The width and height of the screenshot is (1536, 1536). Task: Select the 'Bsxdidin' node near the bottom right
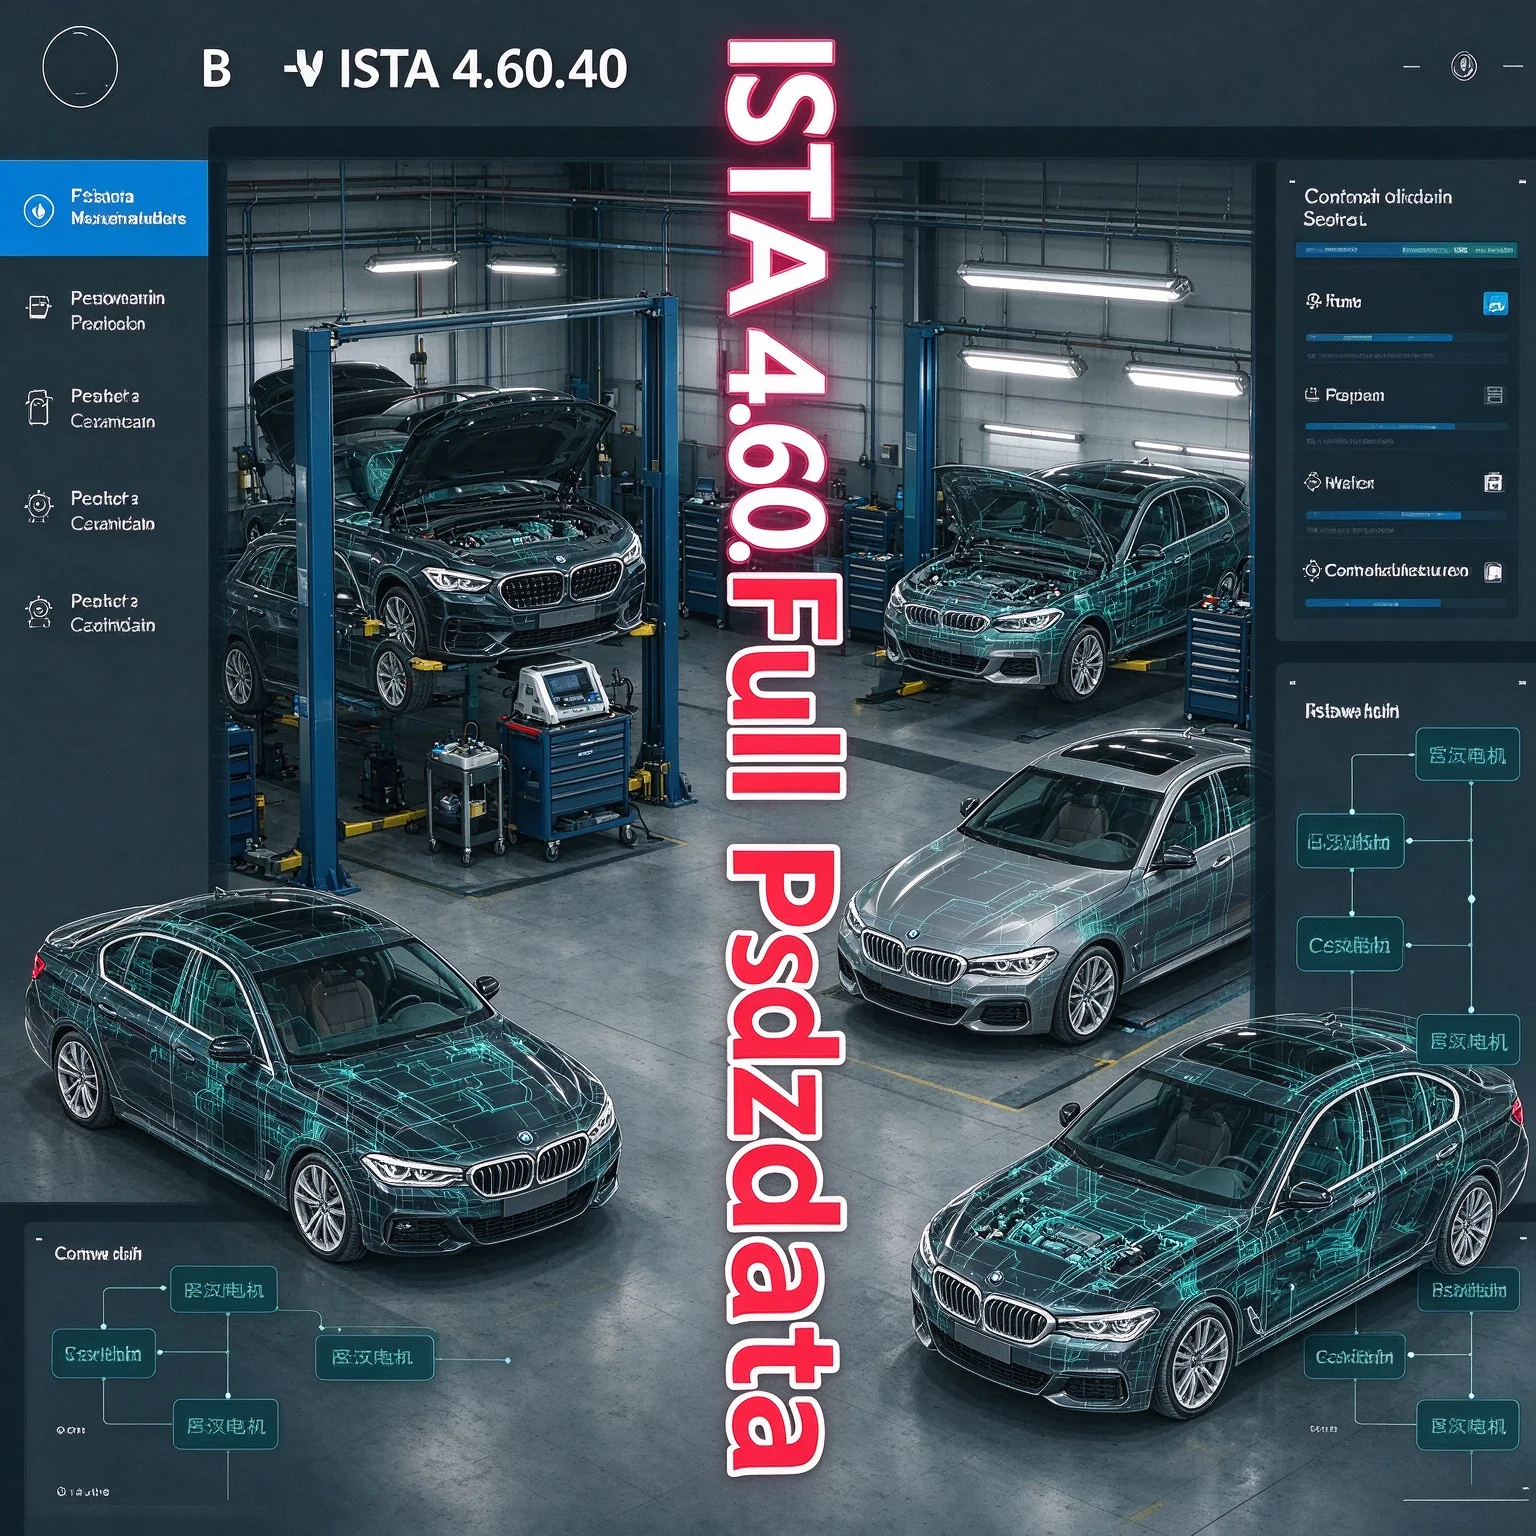click(x=1469, y=1290)
